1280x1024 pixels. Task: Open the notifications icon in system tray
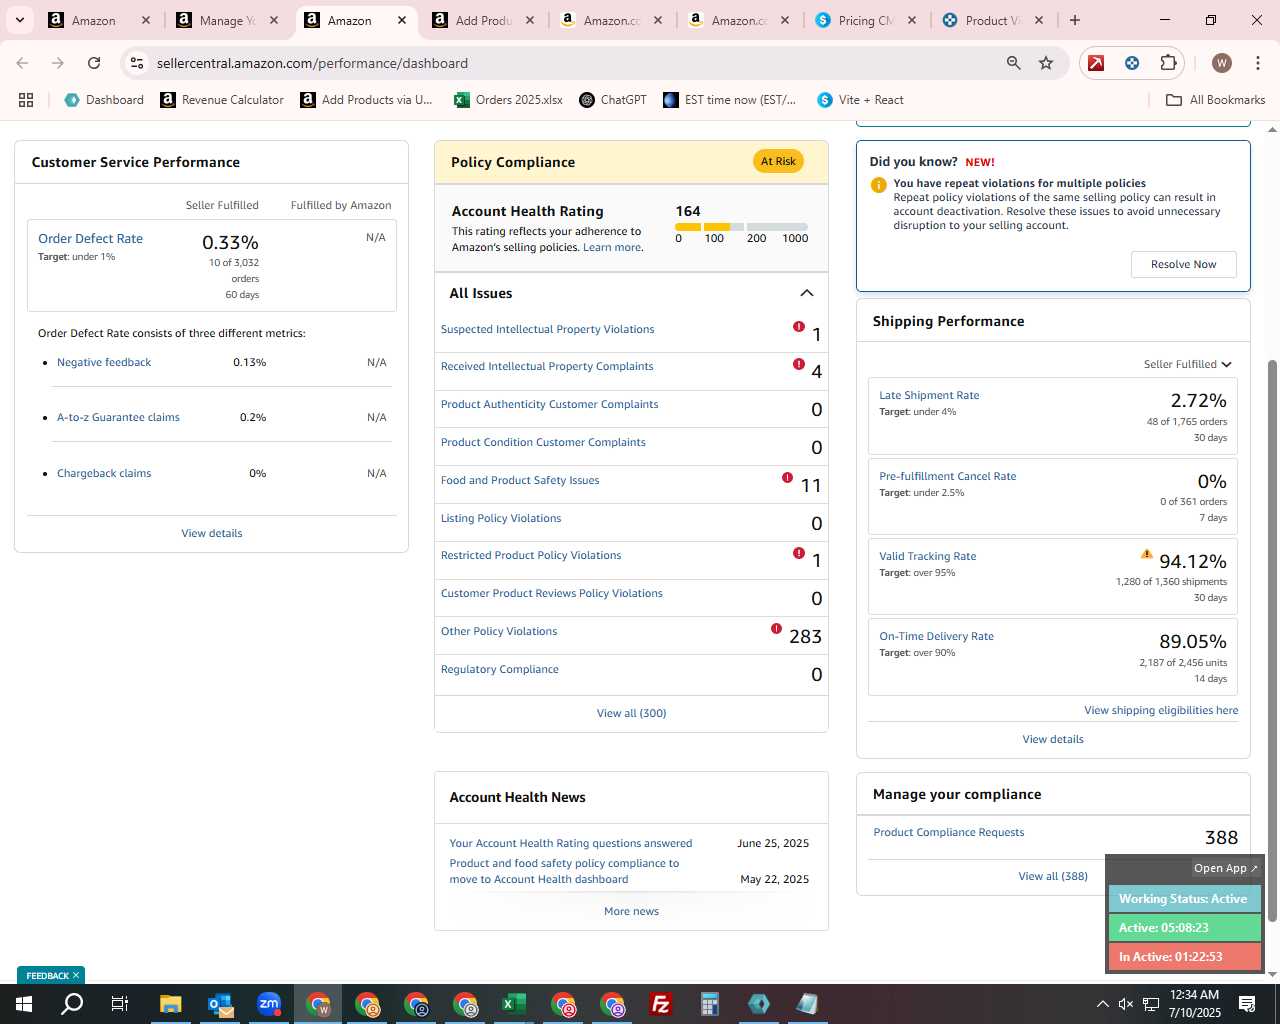(x=1247, y=1004)
